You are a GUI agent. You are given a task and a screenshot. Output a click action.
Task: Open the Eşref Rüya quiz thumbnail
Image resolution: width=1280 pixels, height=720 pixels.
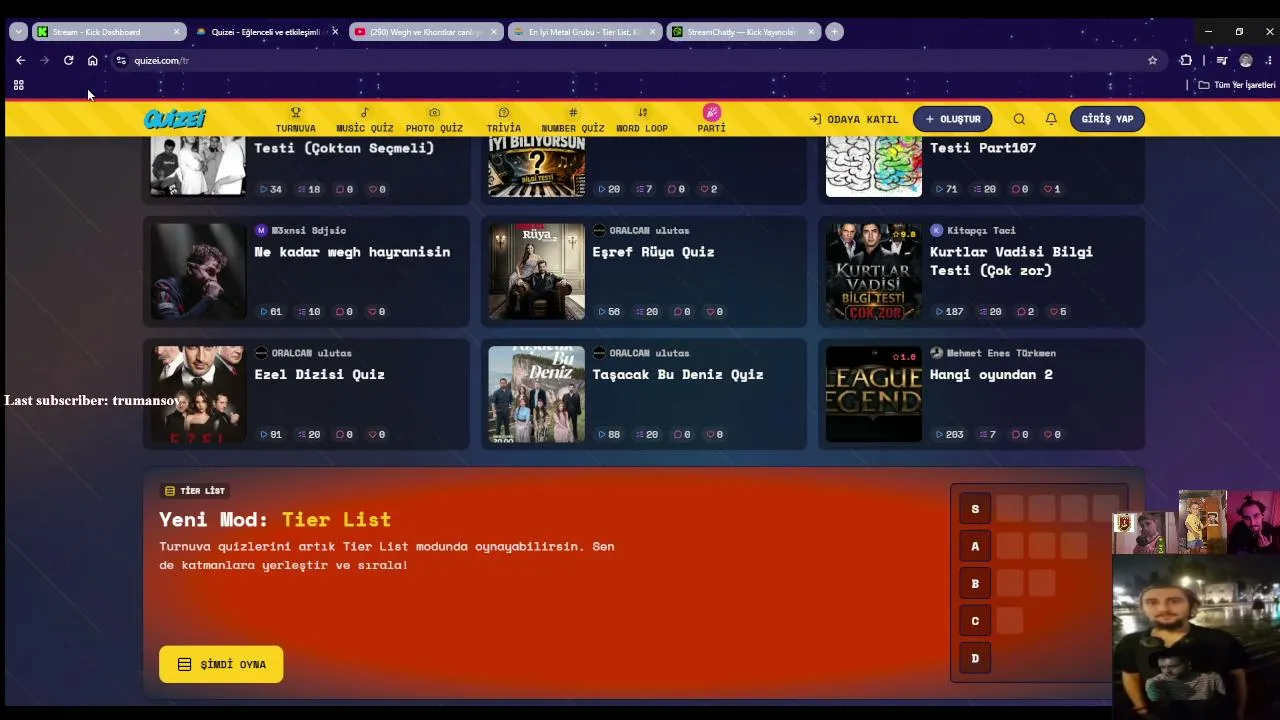point(536,271)
